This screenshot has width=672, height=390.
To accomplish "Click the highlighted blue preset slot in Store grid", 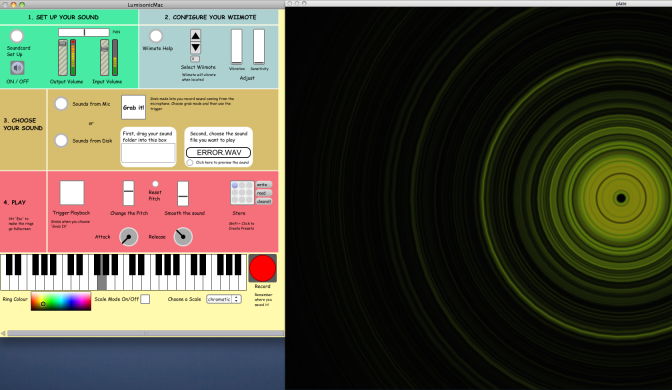I will pos(235,185).
